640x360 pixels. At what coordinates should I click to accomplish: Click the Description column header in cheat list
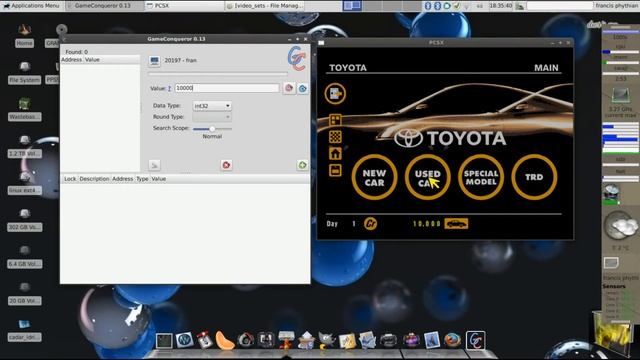point(94,179)
